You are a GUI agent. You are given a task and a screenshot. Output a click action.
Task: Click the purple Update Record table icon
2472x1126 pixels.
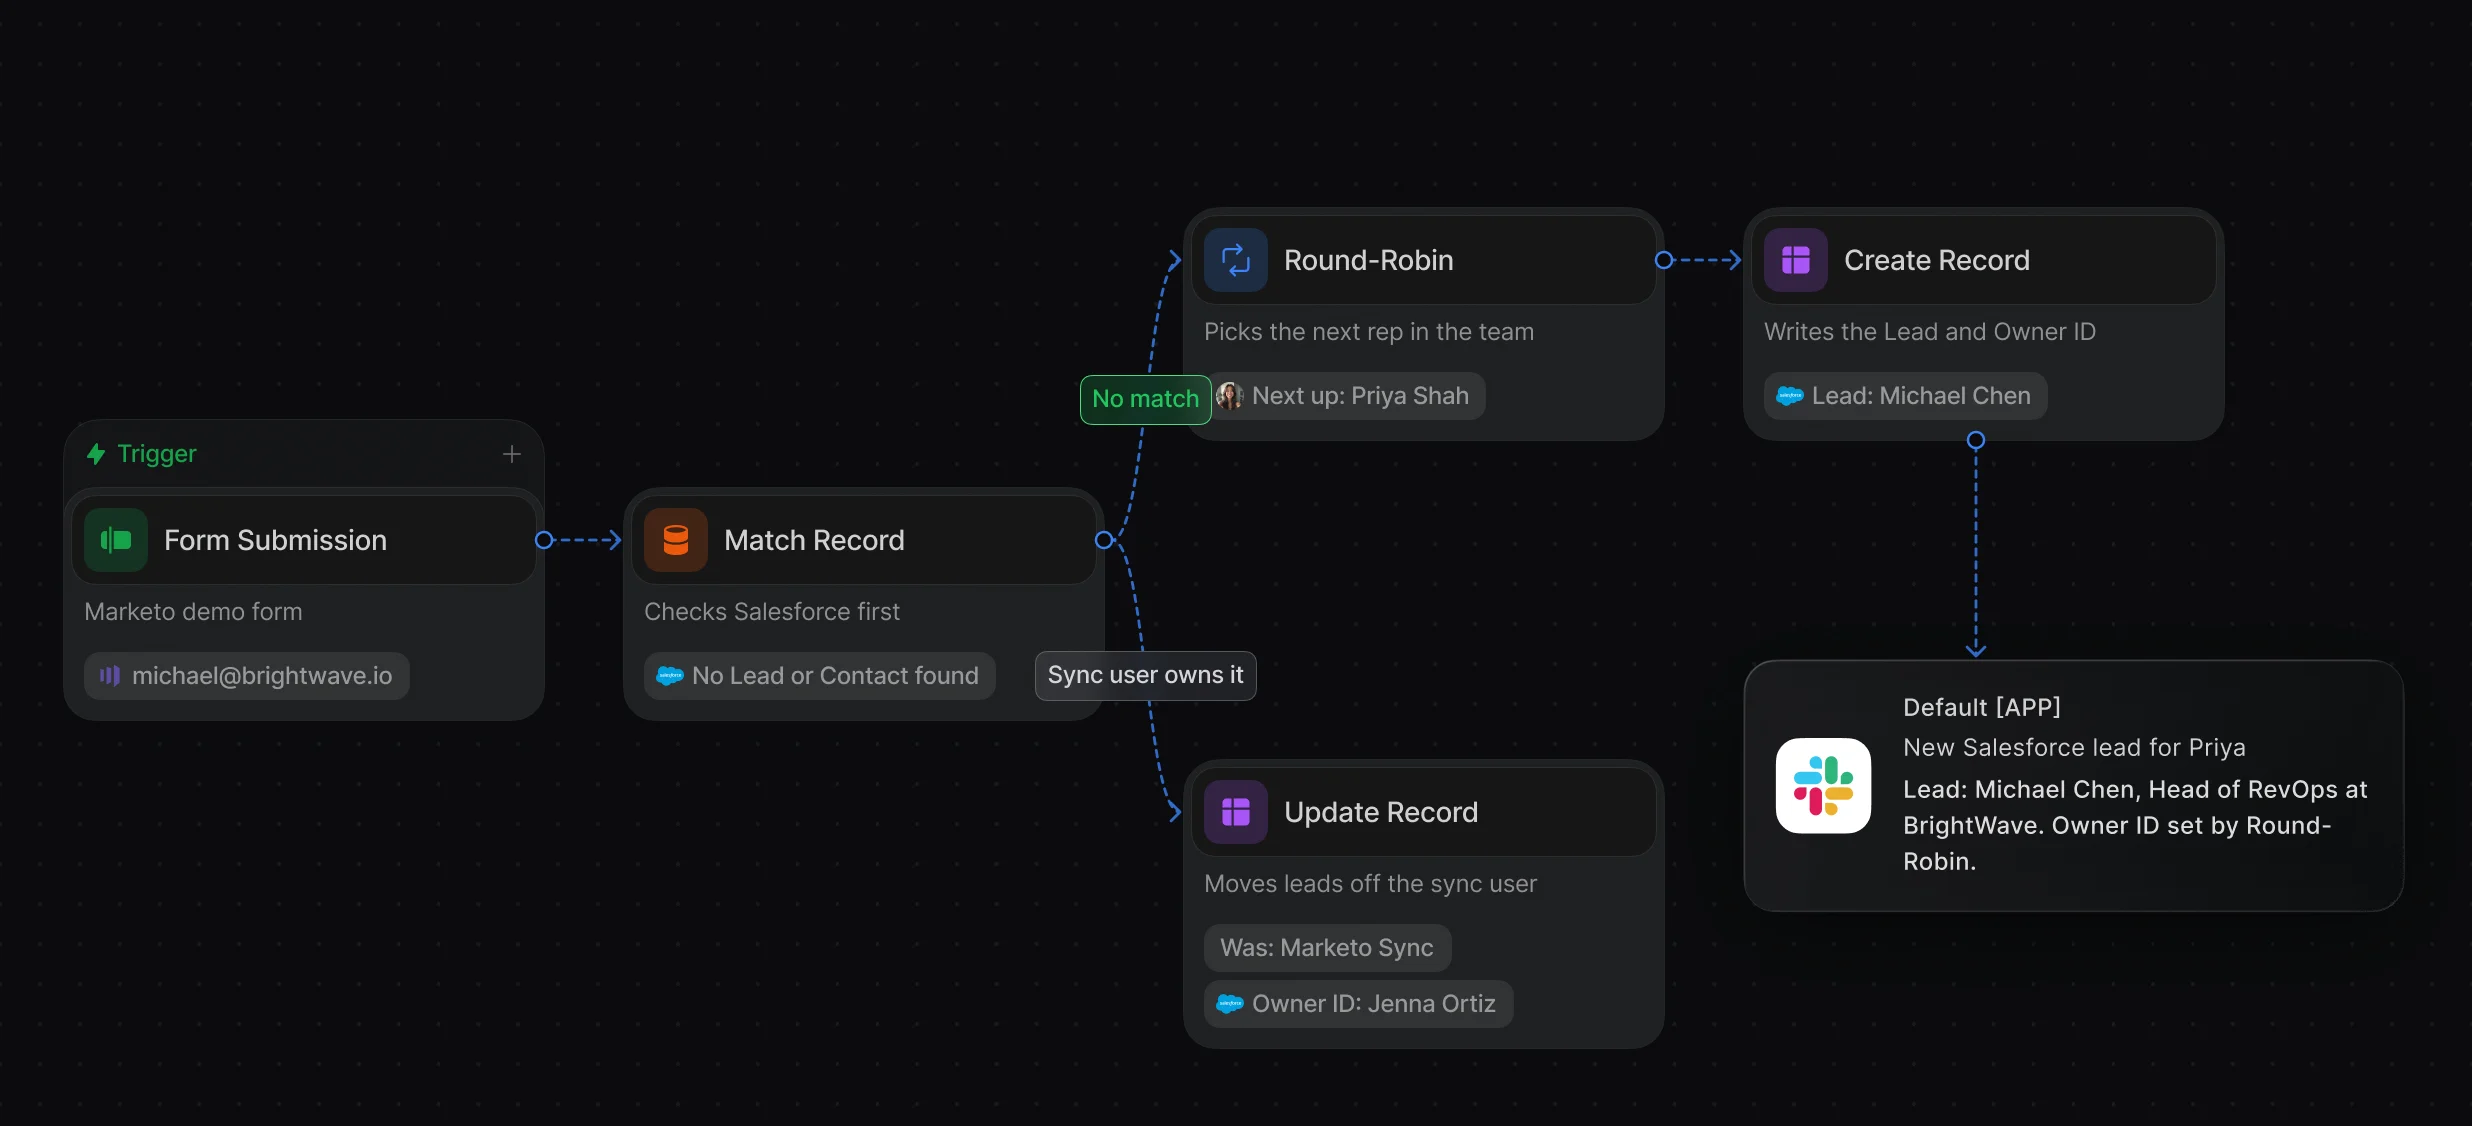click(1236, 812)
